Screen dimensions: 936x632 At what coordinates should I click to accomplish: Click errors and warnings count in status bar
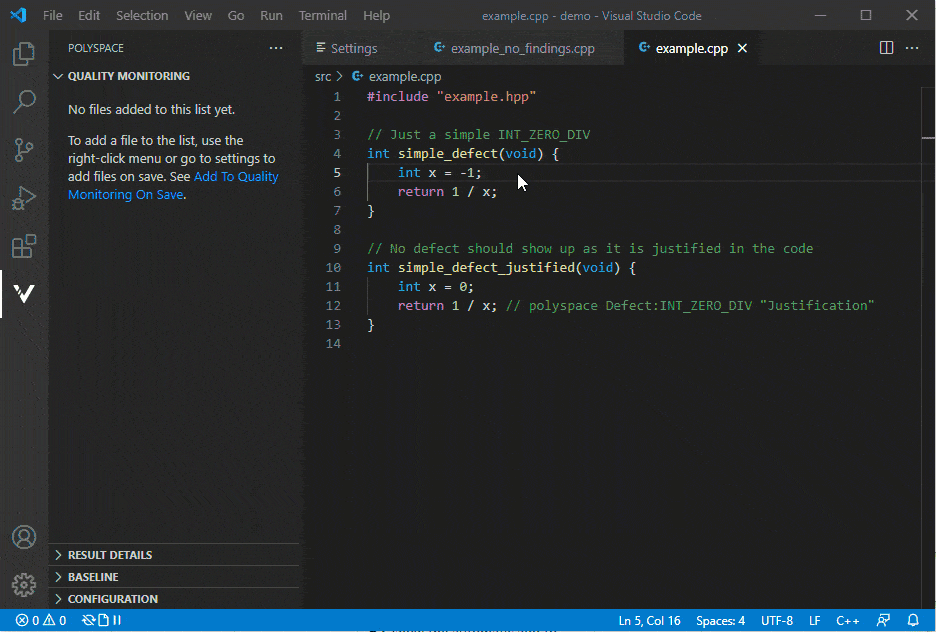pos(41,621)
